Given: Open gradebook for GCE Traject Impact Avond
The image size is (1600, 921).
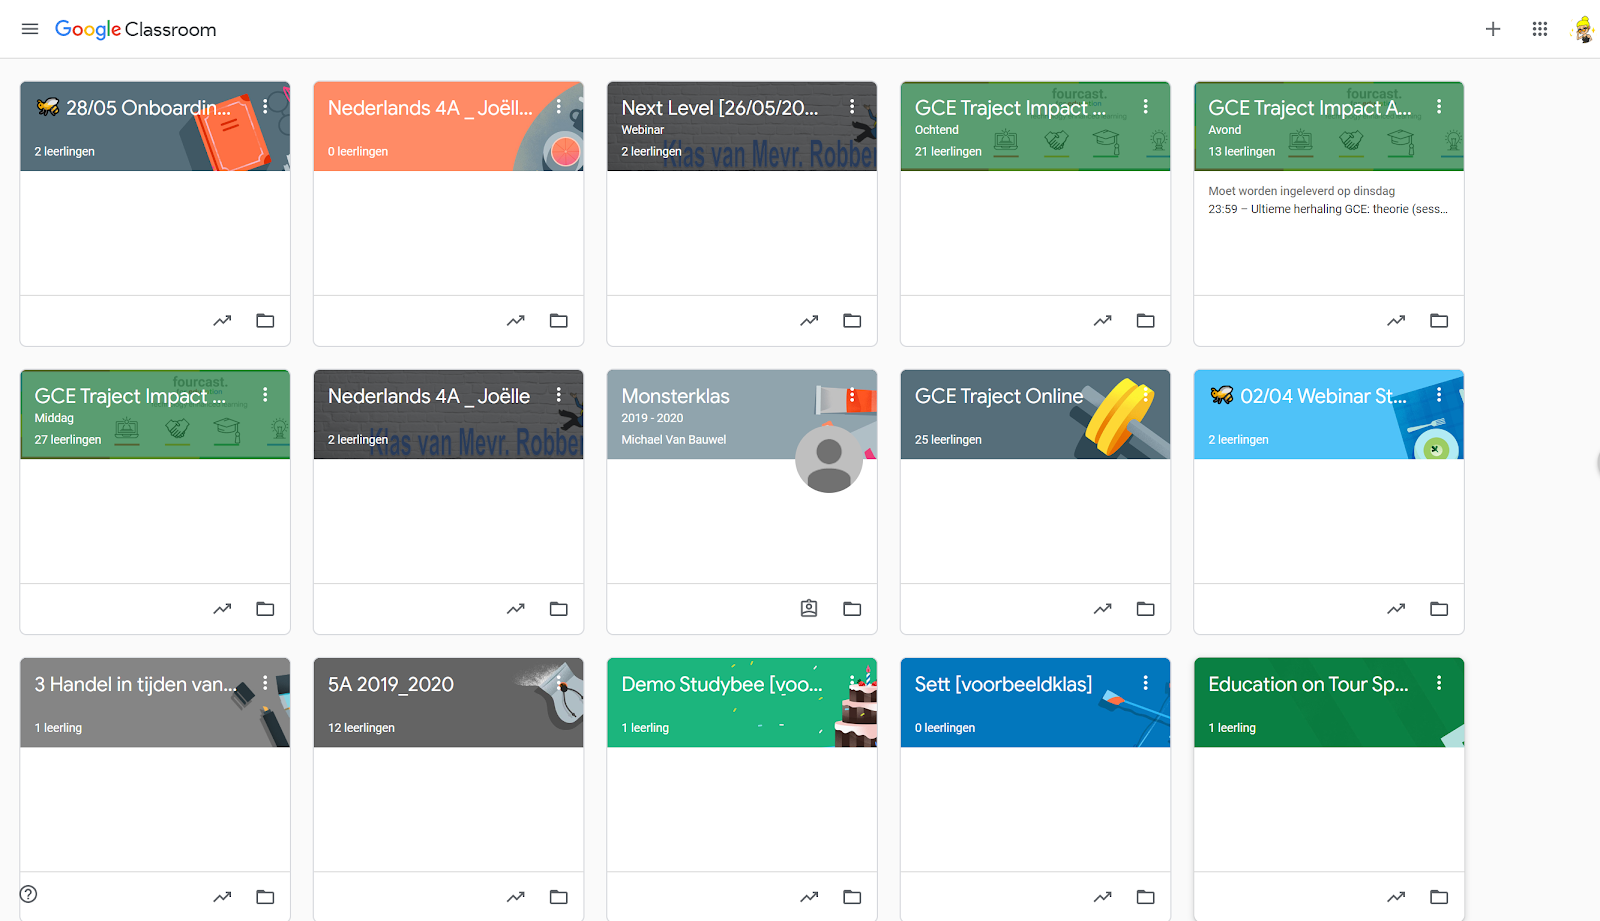Looking at the screenshot, I should click(x=1396, y=321).
